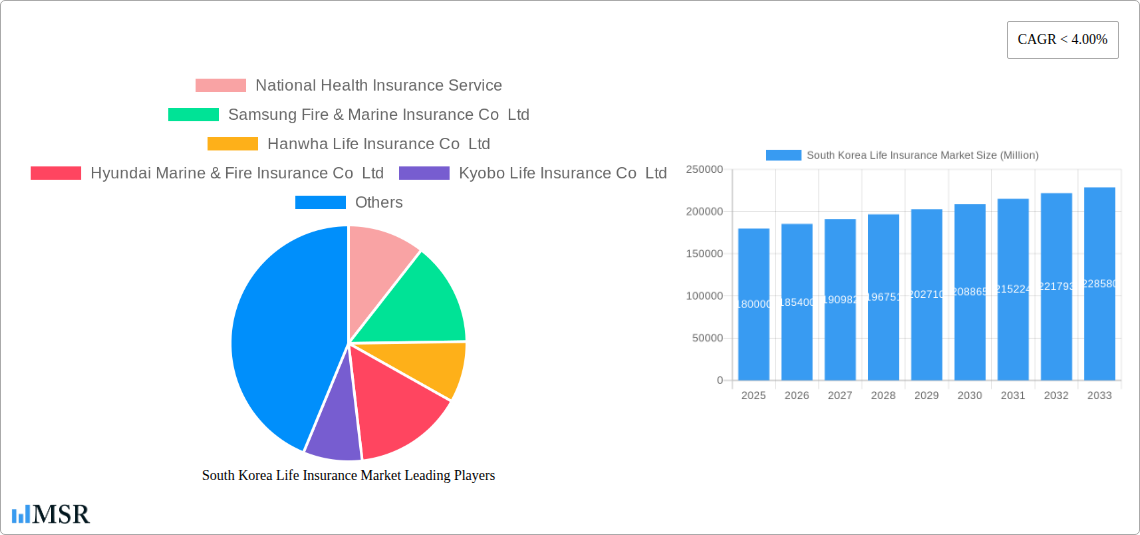
Task: Click the Others legend label
Action: (379, 202)
